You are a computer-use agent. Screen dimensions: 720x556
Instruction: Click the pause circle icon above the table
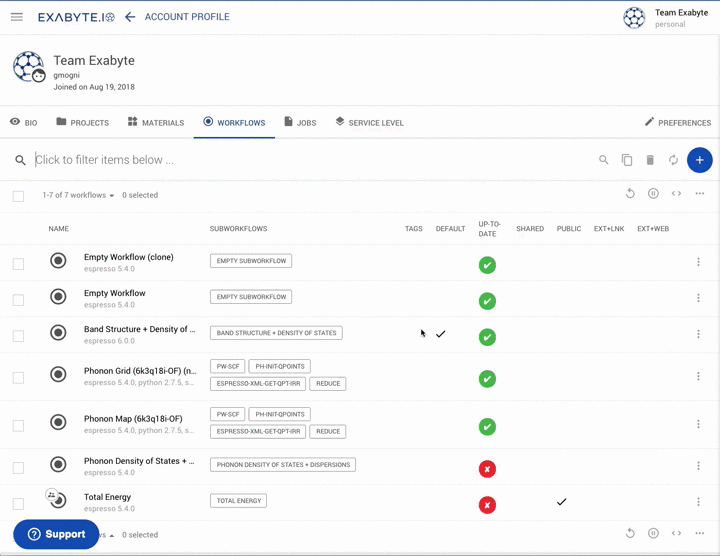(653, 194)
